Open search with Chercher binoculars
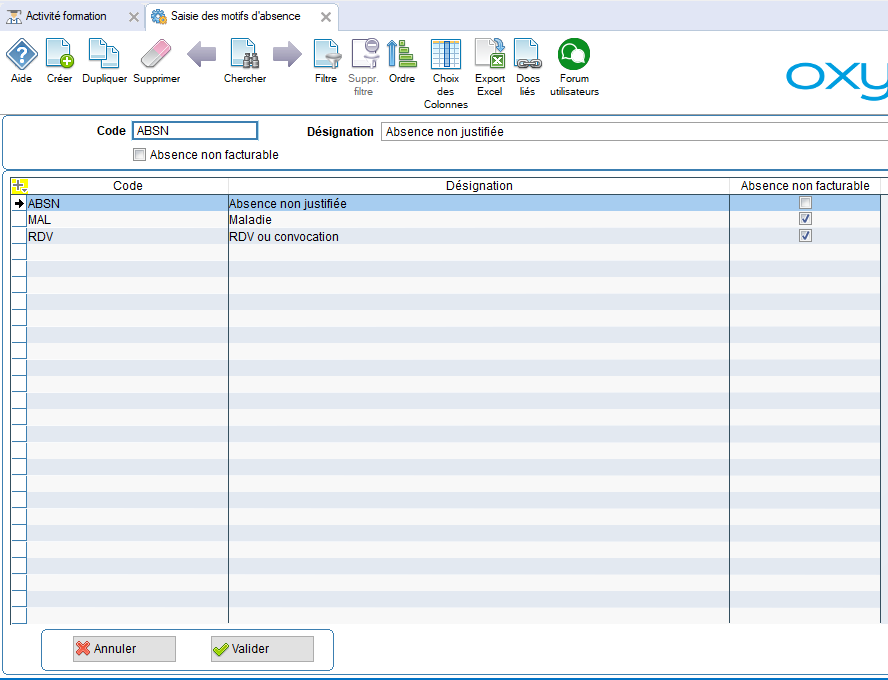The image size is (888, 680). coord(245,55)
